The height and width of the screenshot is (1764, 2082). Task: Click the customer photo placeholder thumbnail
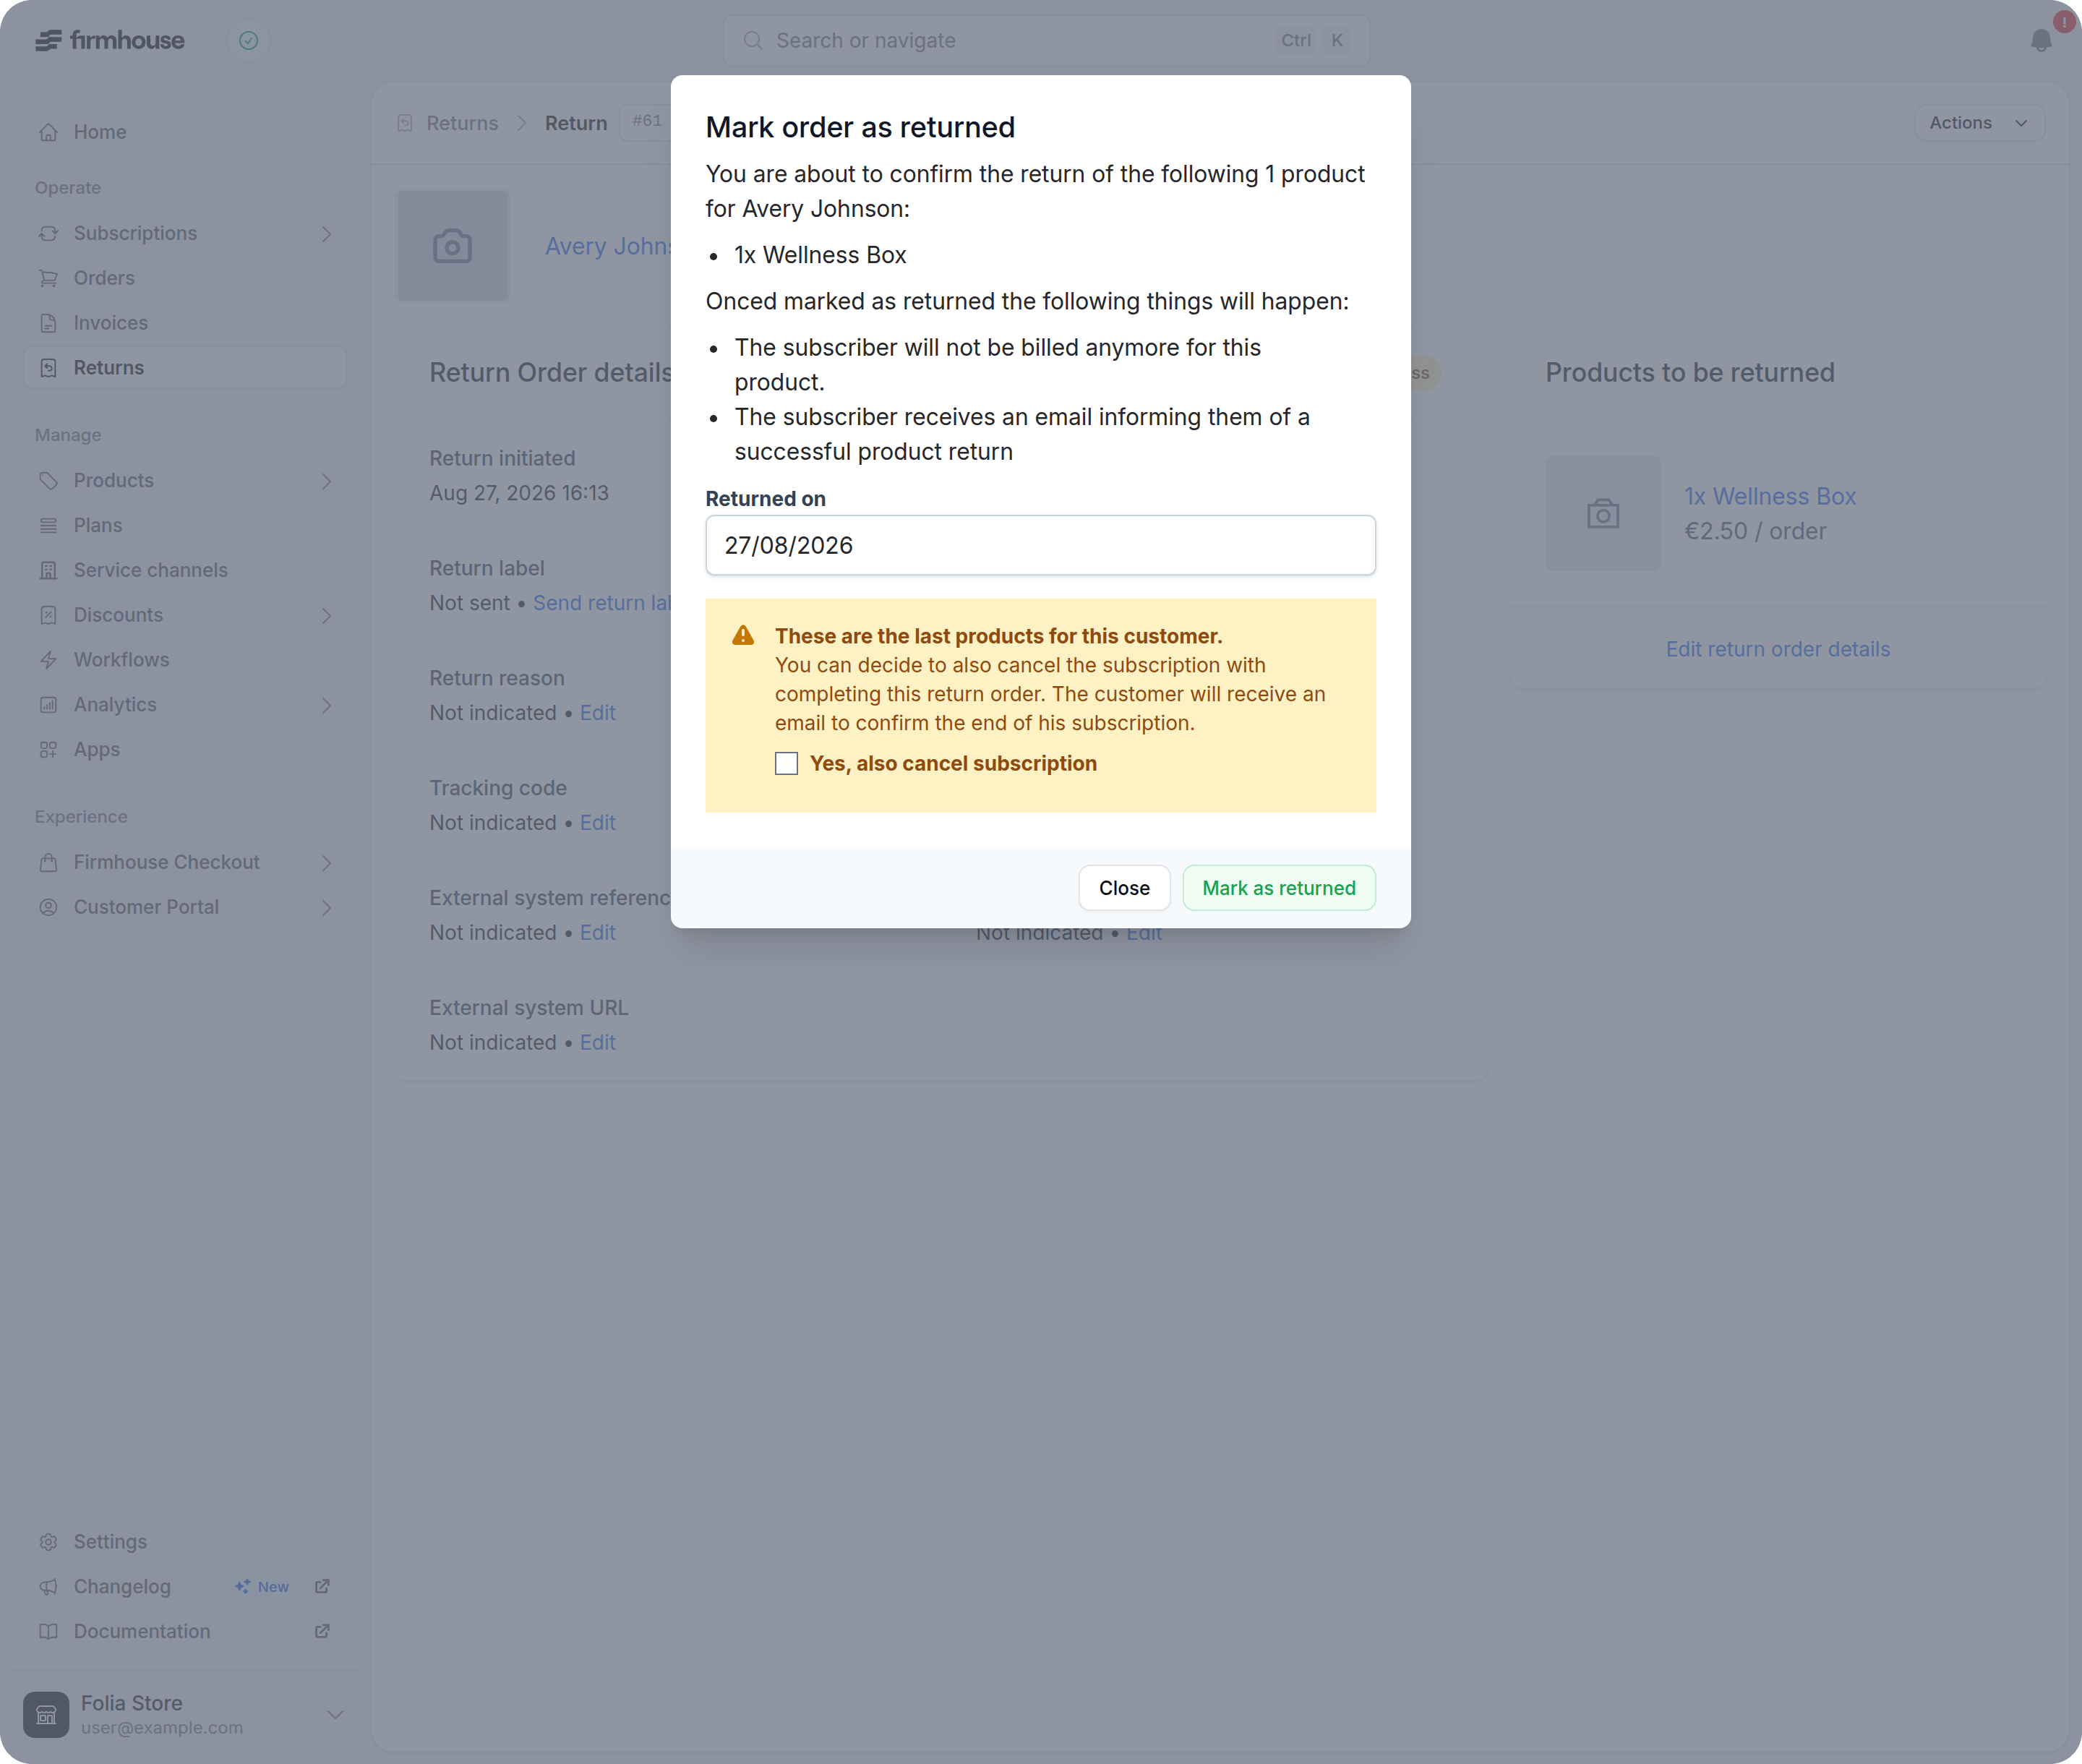click(452, 246)
